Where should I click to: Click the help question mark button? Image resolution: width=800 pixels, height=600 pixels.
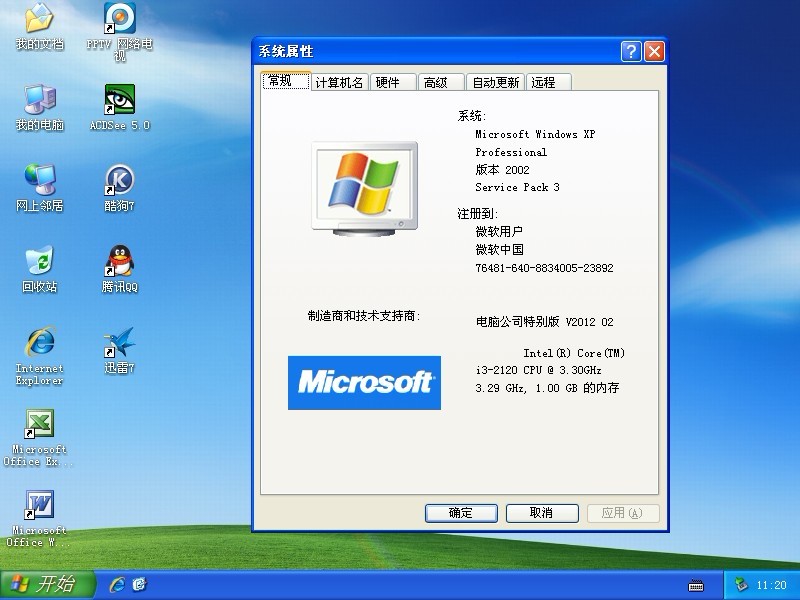click(631, 52)
